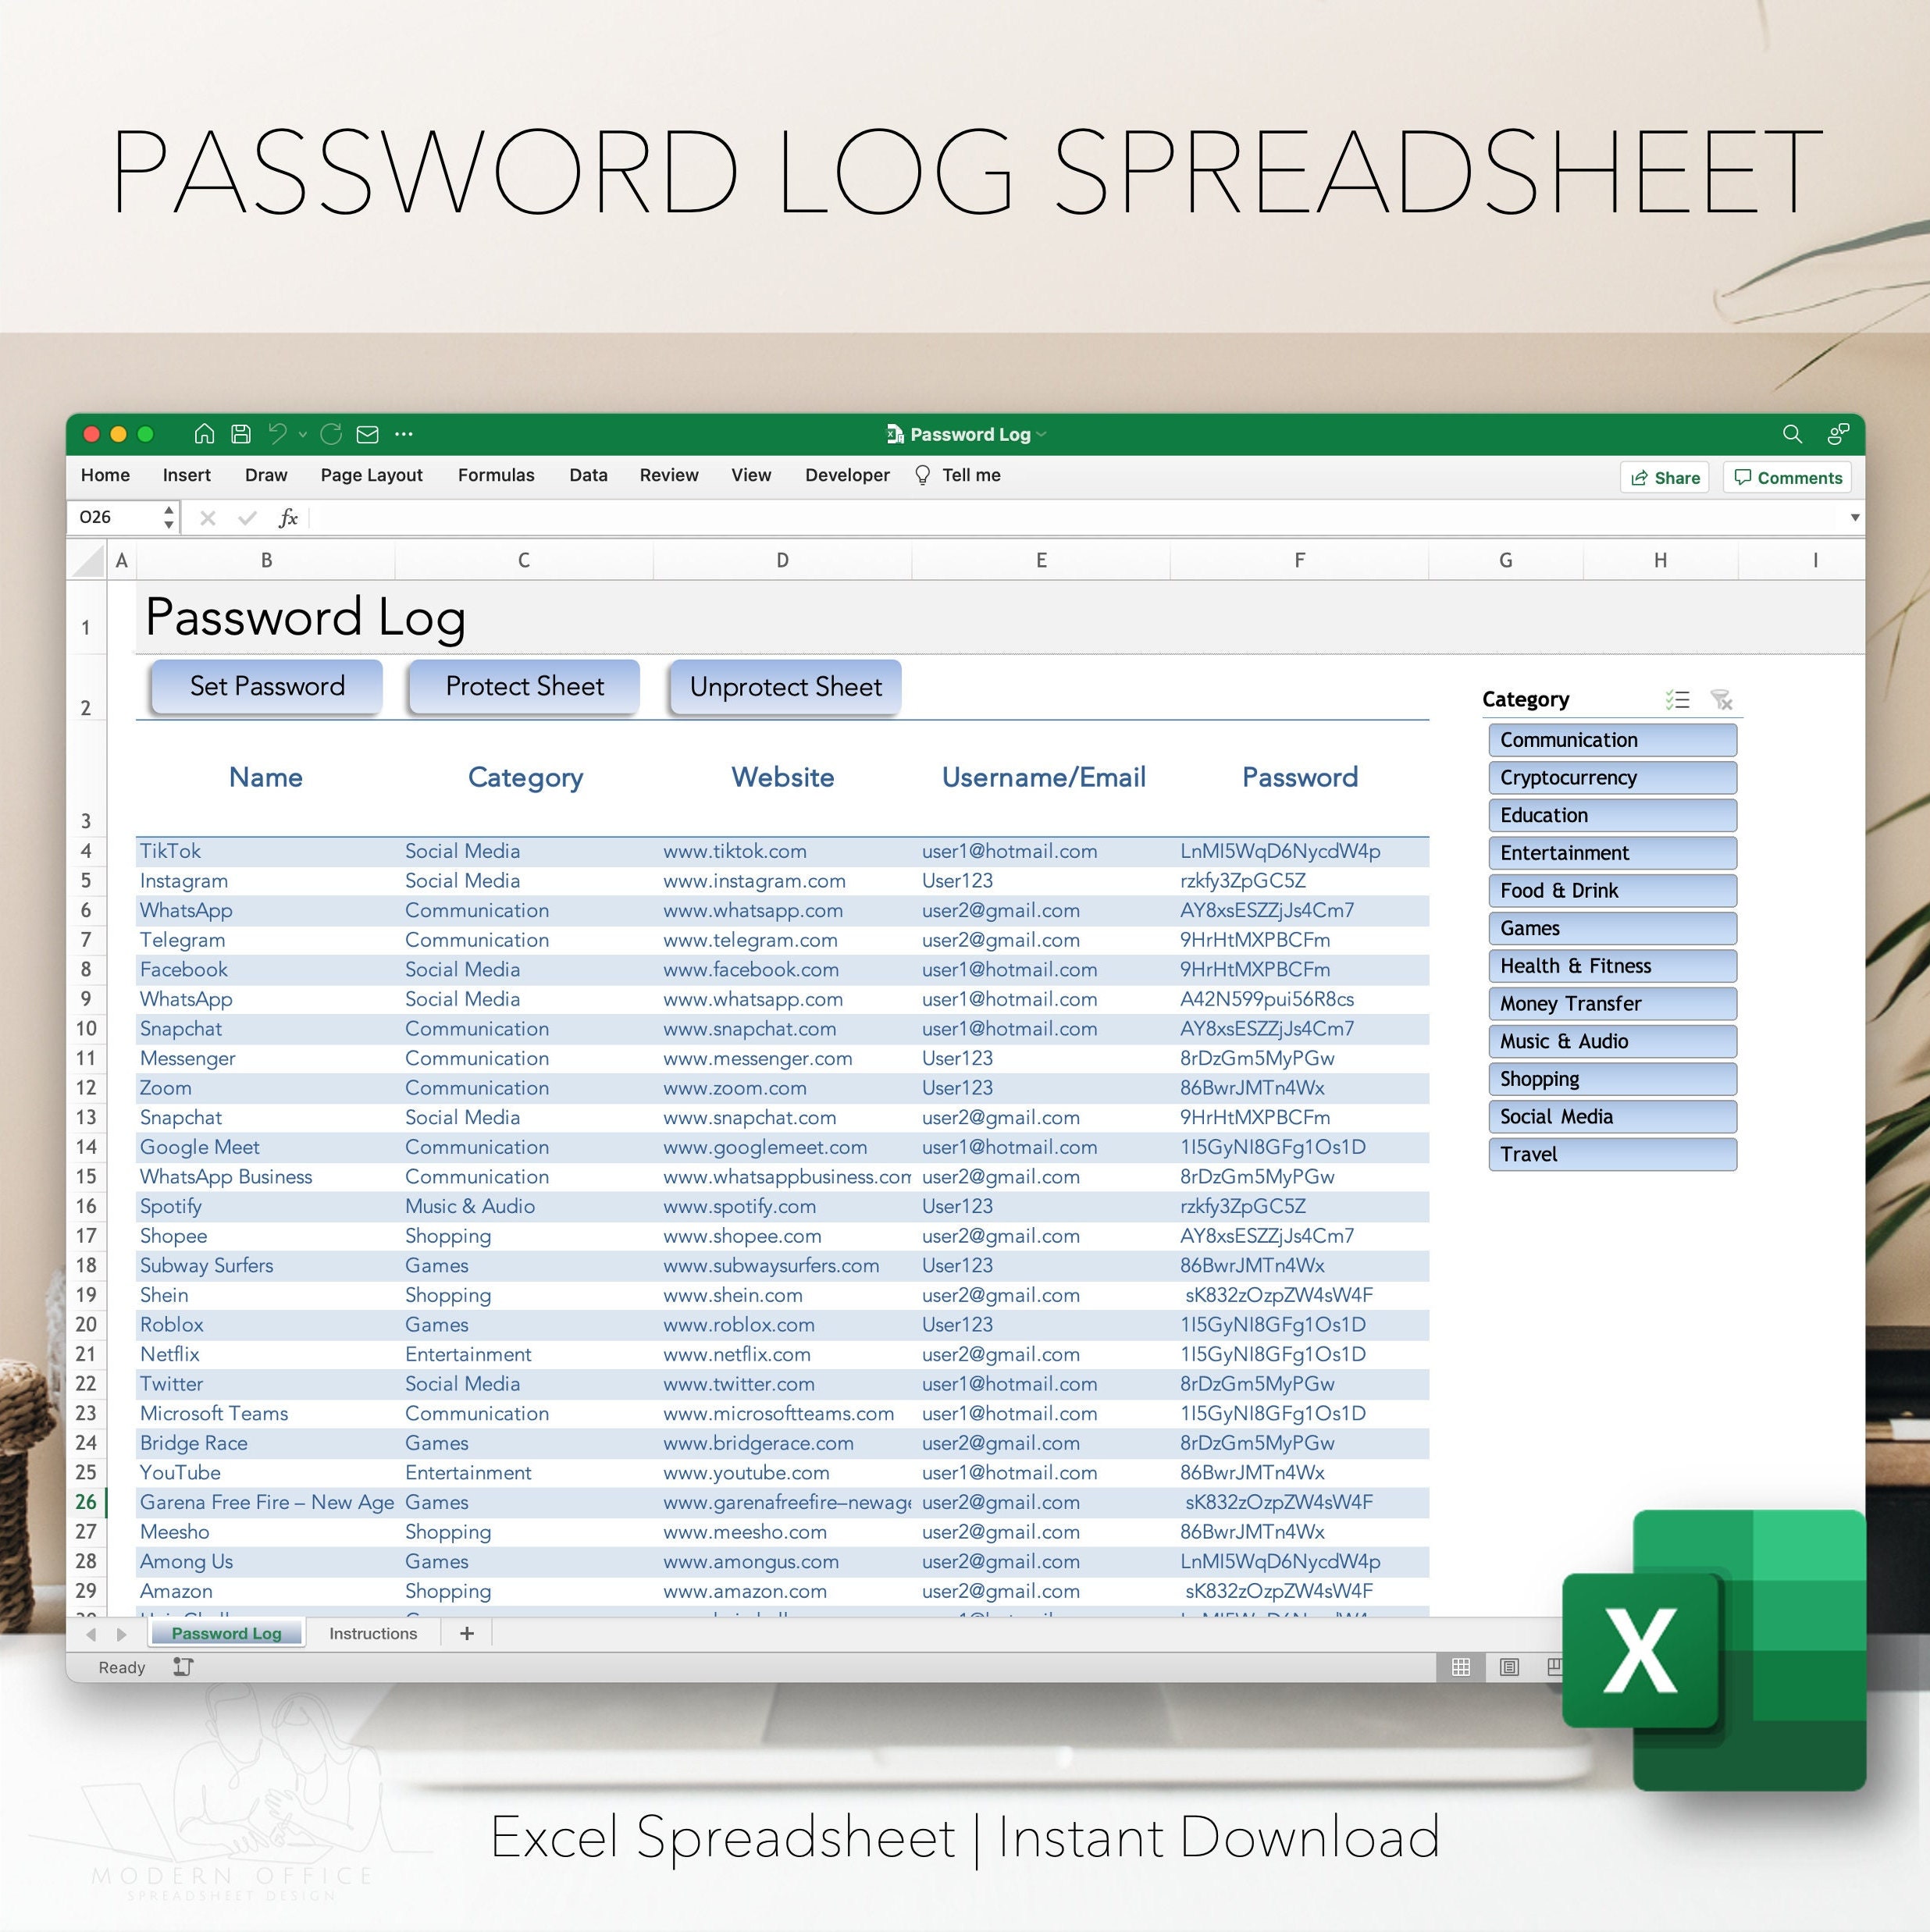The width and height of the screenshot is (1930, 1932).
Task: Switch to the Instructions sheet tab
Action: coord(372,1633)
